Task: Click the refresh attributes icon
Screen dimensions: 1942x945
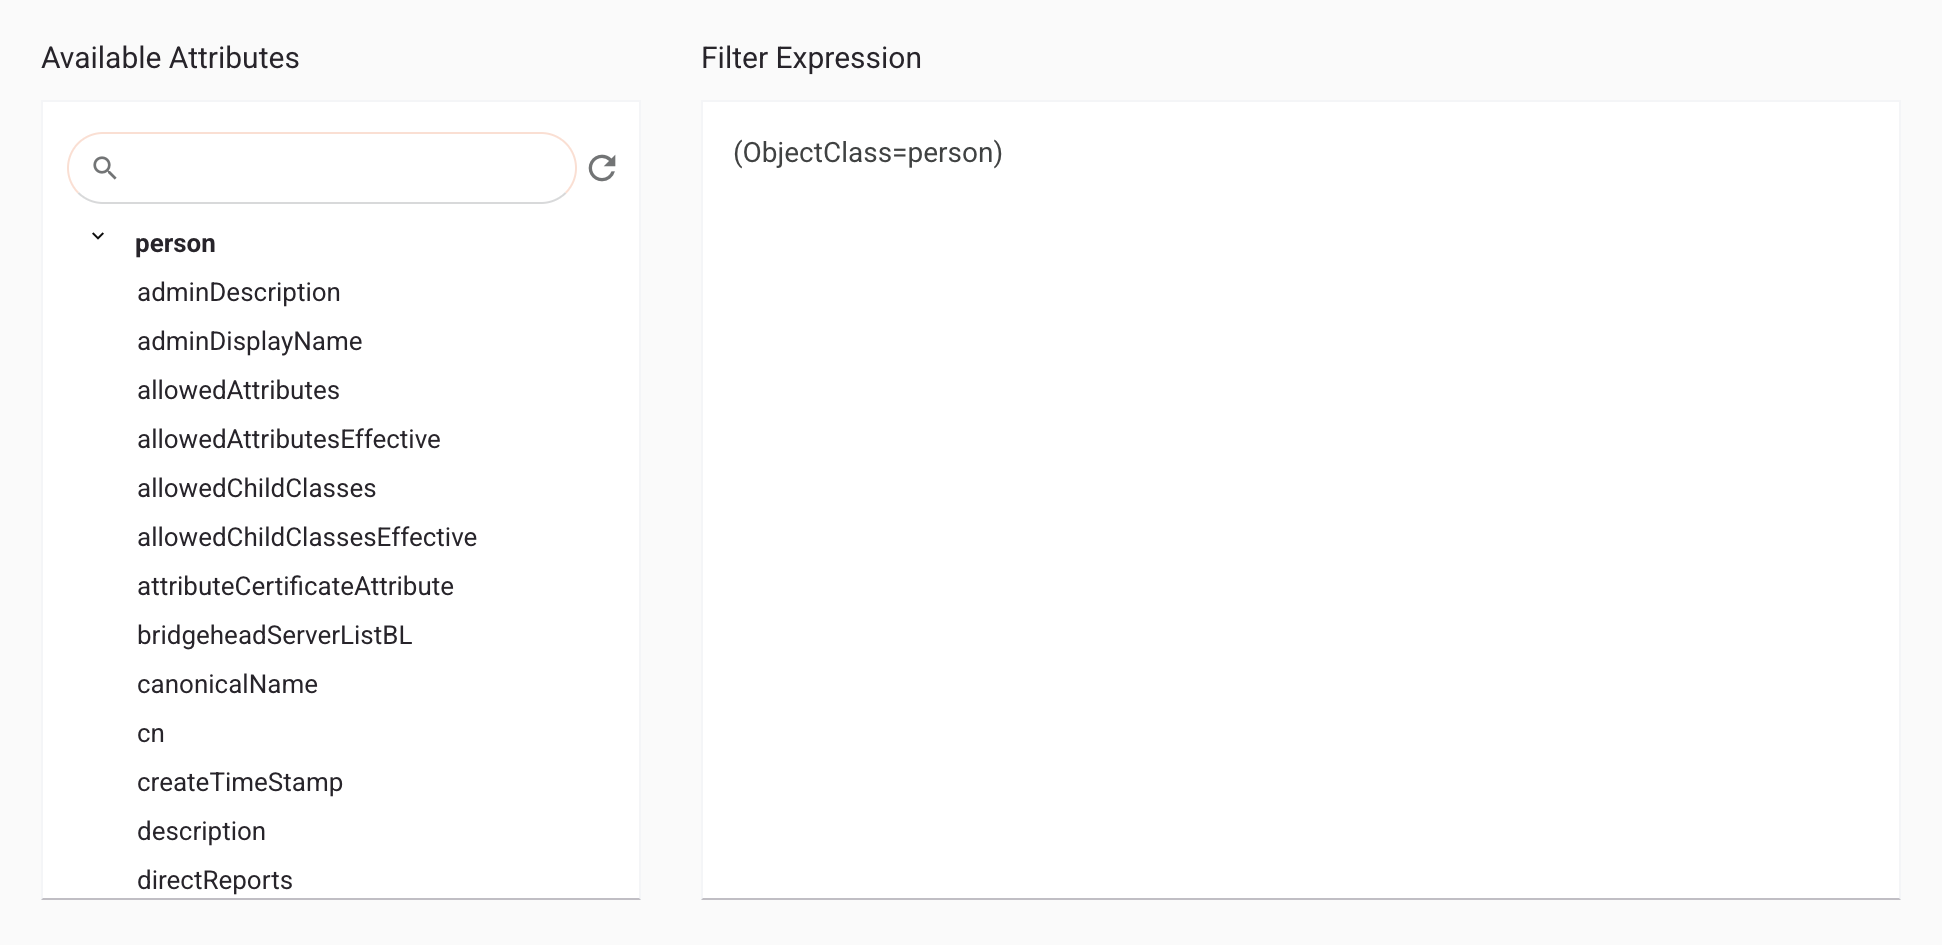Action: pos(601,169)
